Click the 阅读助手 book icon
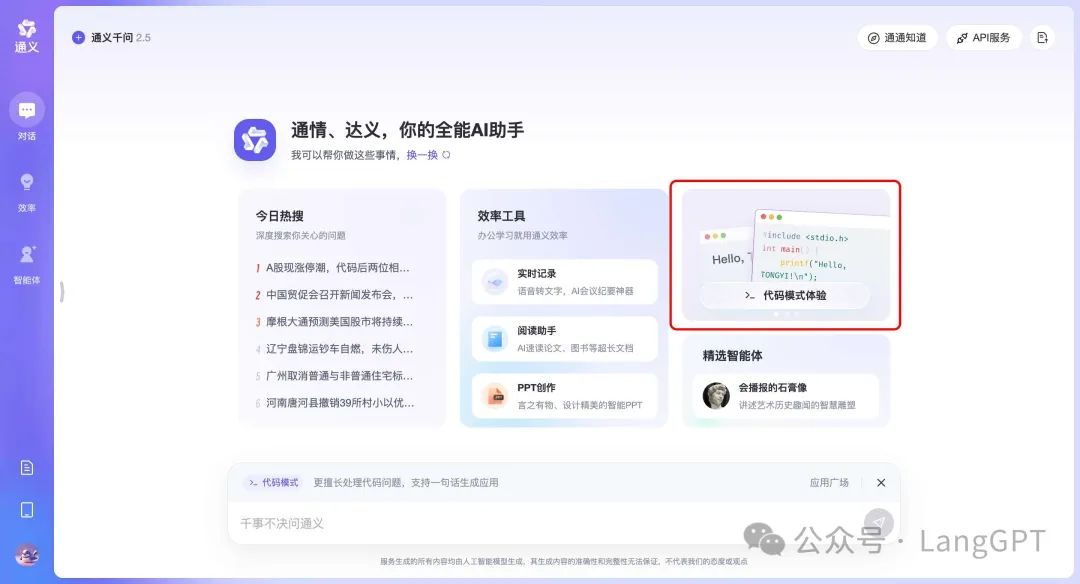 pos(495,339)
